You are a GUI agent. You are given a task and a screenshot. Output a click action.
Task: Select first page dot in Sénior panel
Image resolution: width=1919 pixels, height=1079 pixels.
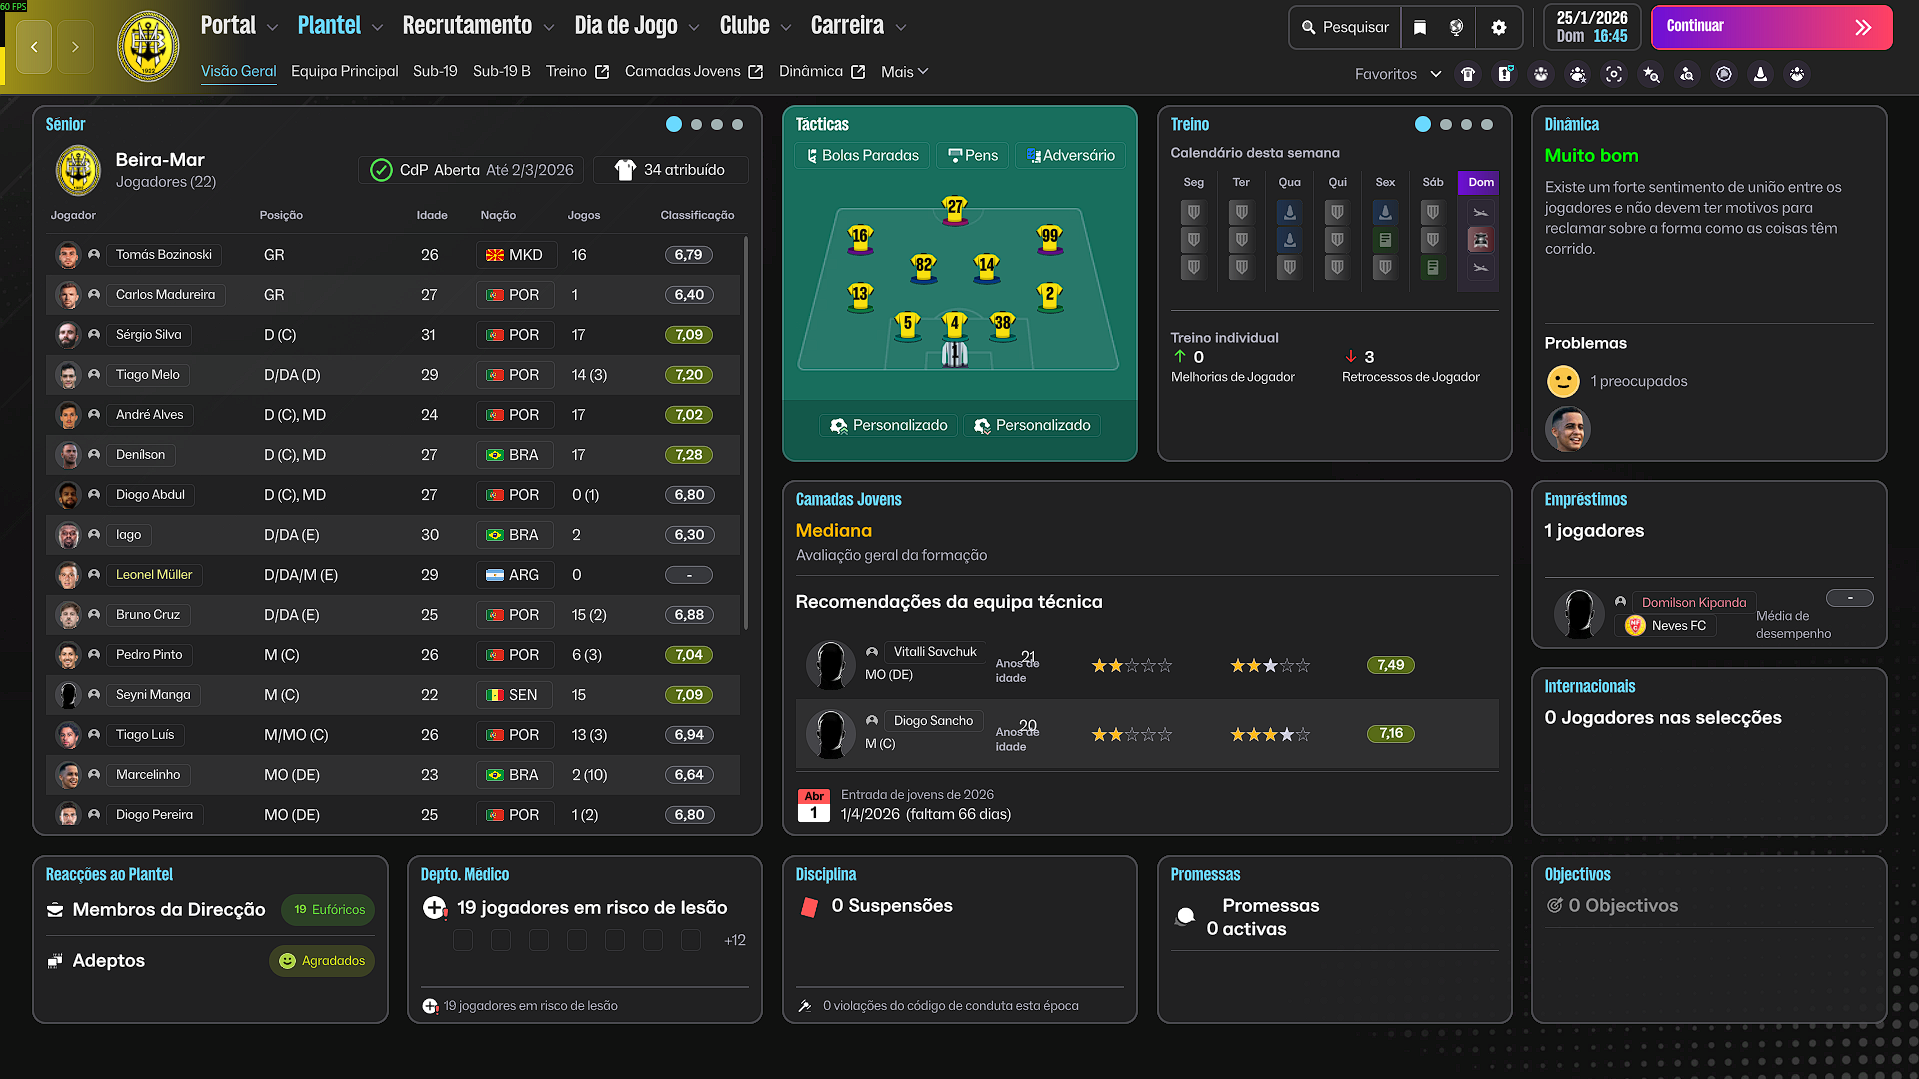674,125
